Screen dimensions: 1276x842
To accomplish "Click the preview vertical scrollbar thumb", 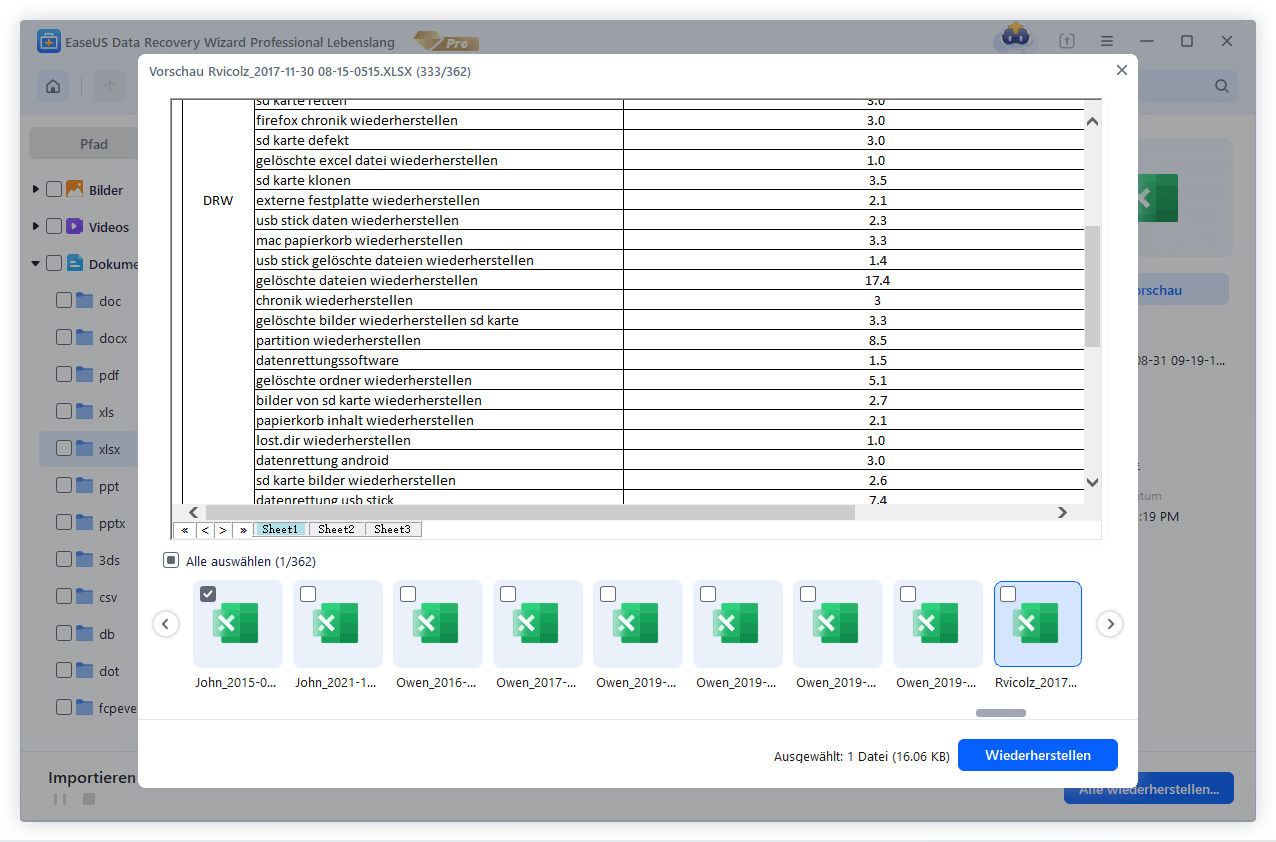I will tap(1092, 286).
